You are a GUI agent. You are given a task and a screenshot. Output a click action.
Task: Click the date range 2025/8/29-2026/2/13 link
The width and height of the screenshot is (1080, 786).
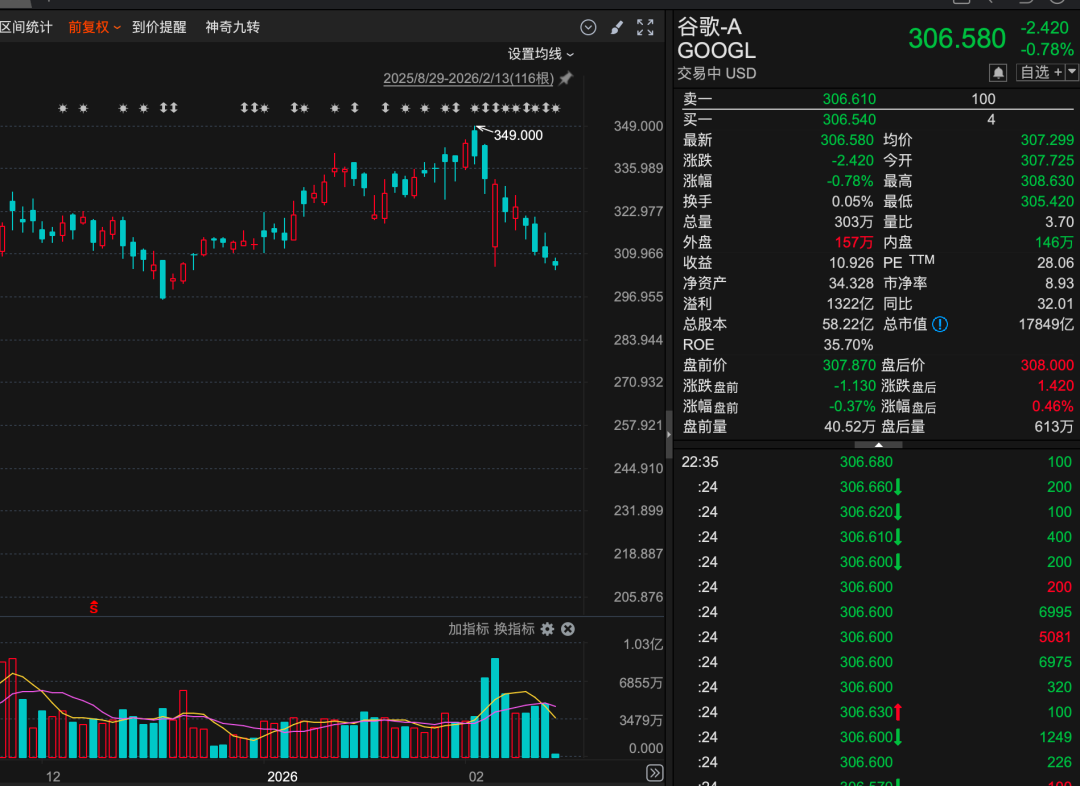point(468,79)
